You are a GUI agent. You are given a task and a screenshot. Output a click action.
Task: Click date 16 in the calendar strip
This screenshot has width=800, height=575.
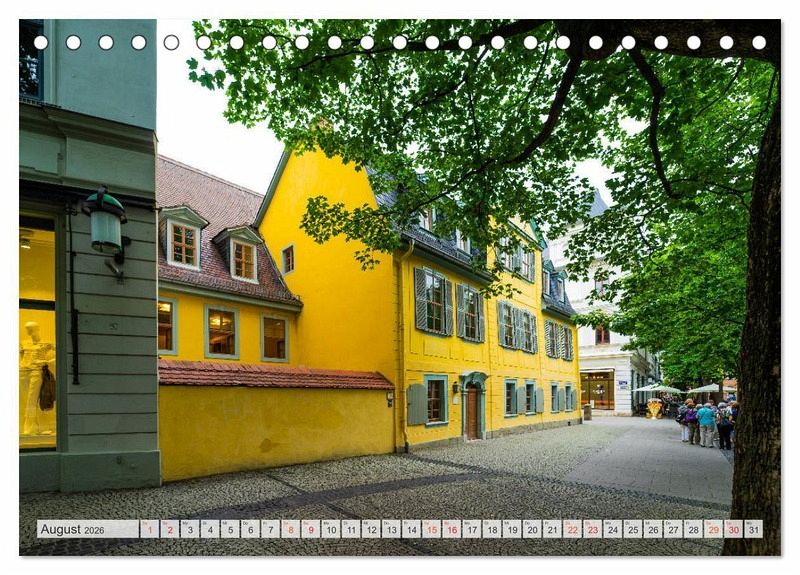(x=451, y=529)
